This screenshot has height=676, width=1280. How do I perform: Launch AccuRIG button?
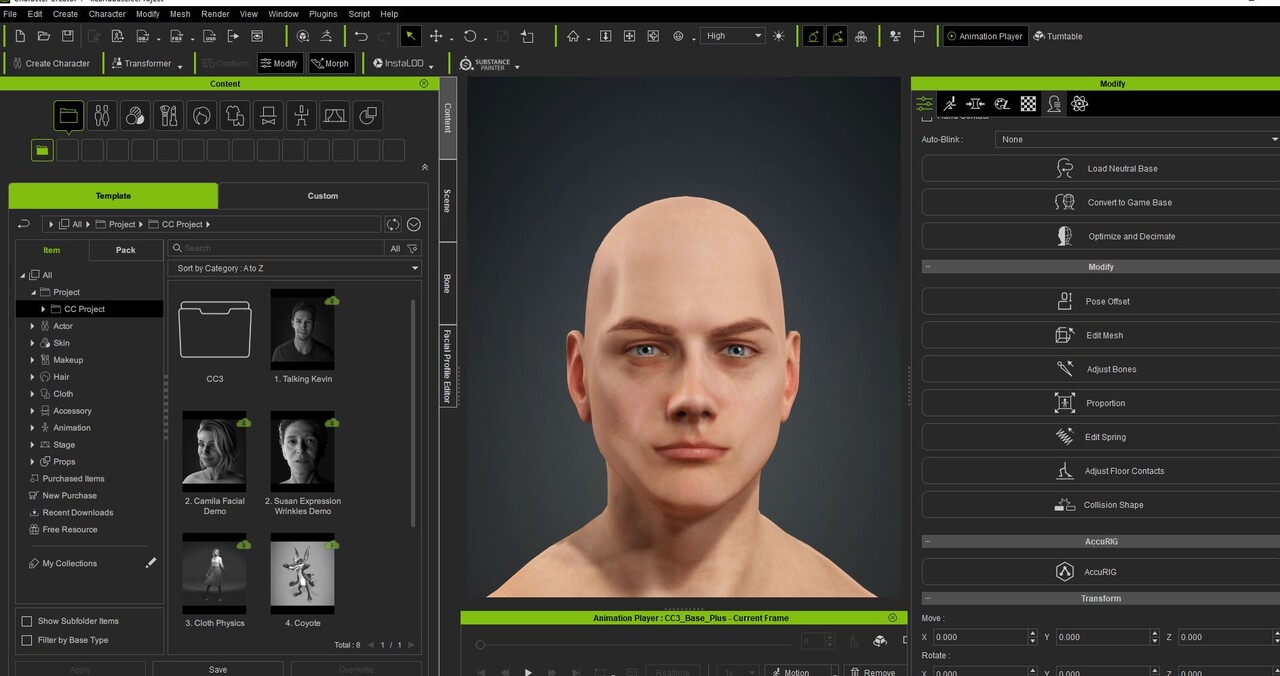coord(1100,572)
